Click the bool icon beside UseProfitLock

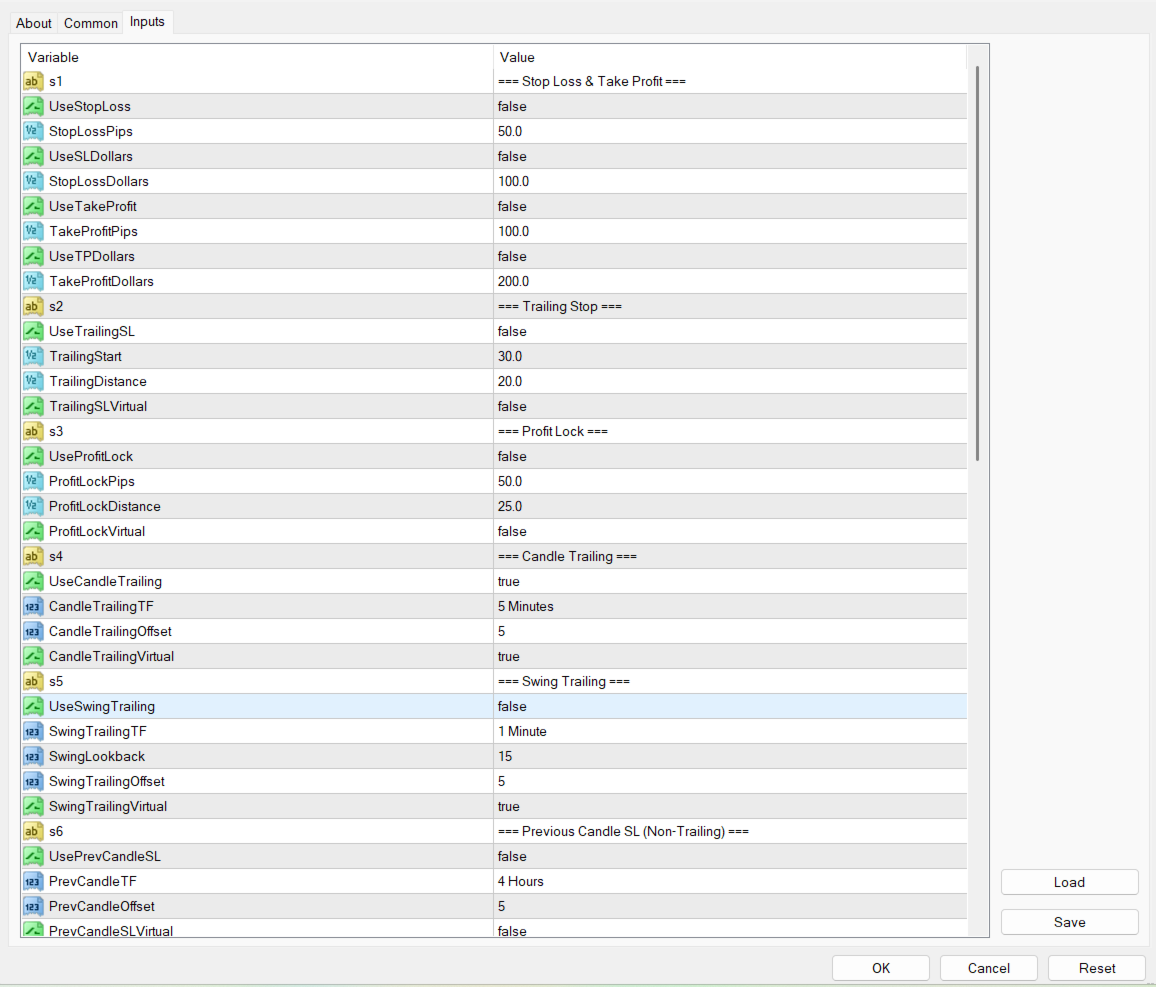coord(33,456)
